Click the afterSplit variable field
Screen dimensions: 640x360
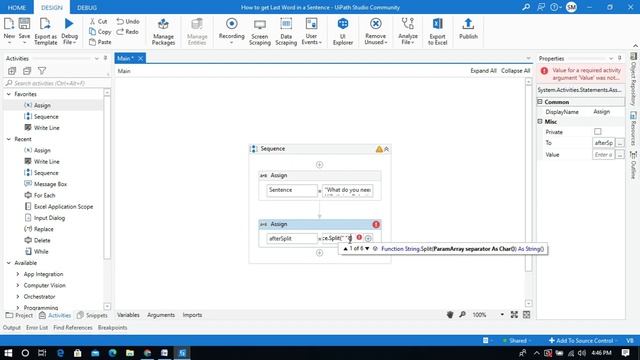point(292,238)
